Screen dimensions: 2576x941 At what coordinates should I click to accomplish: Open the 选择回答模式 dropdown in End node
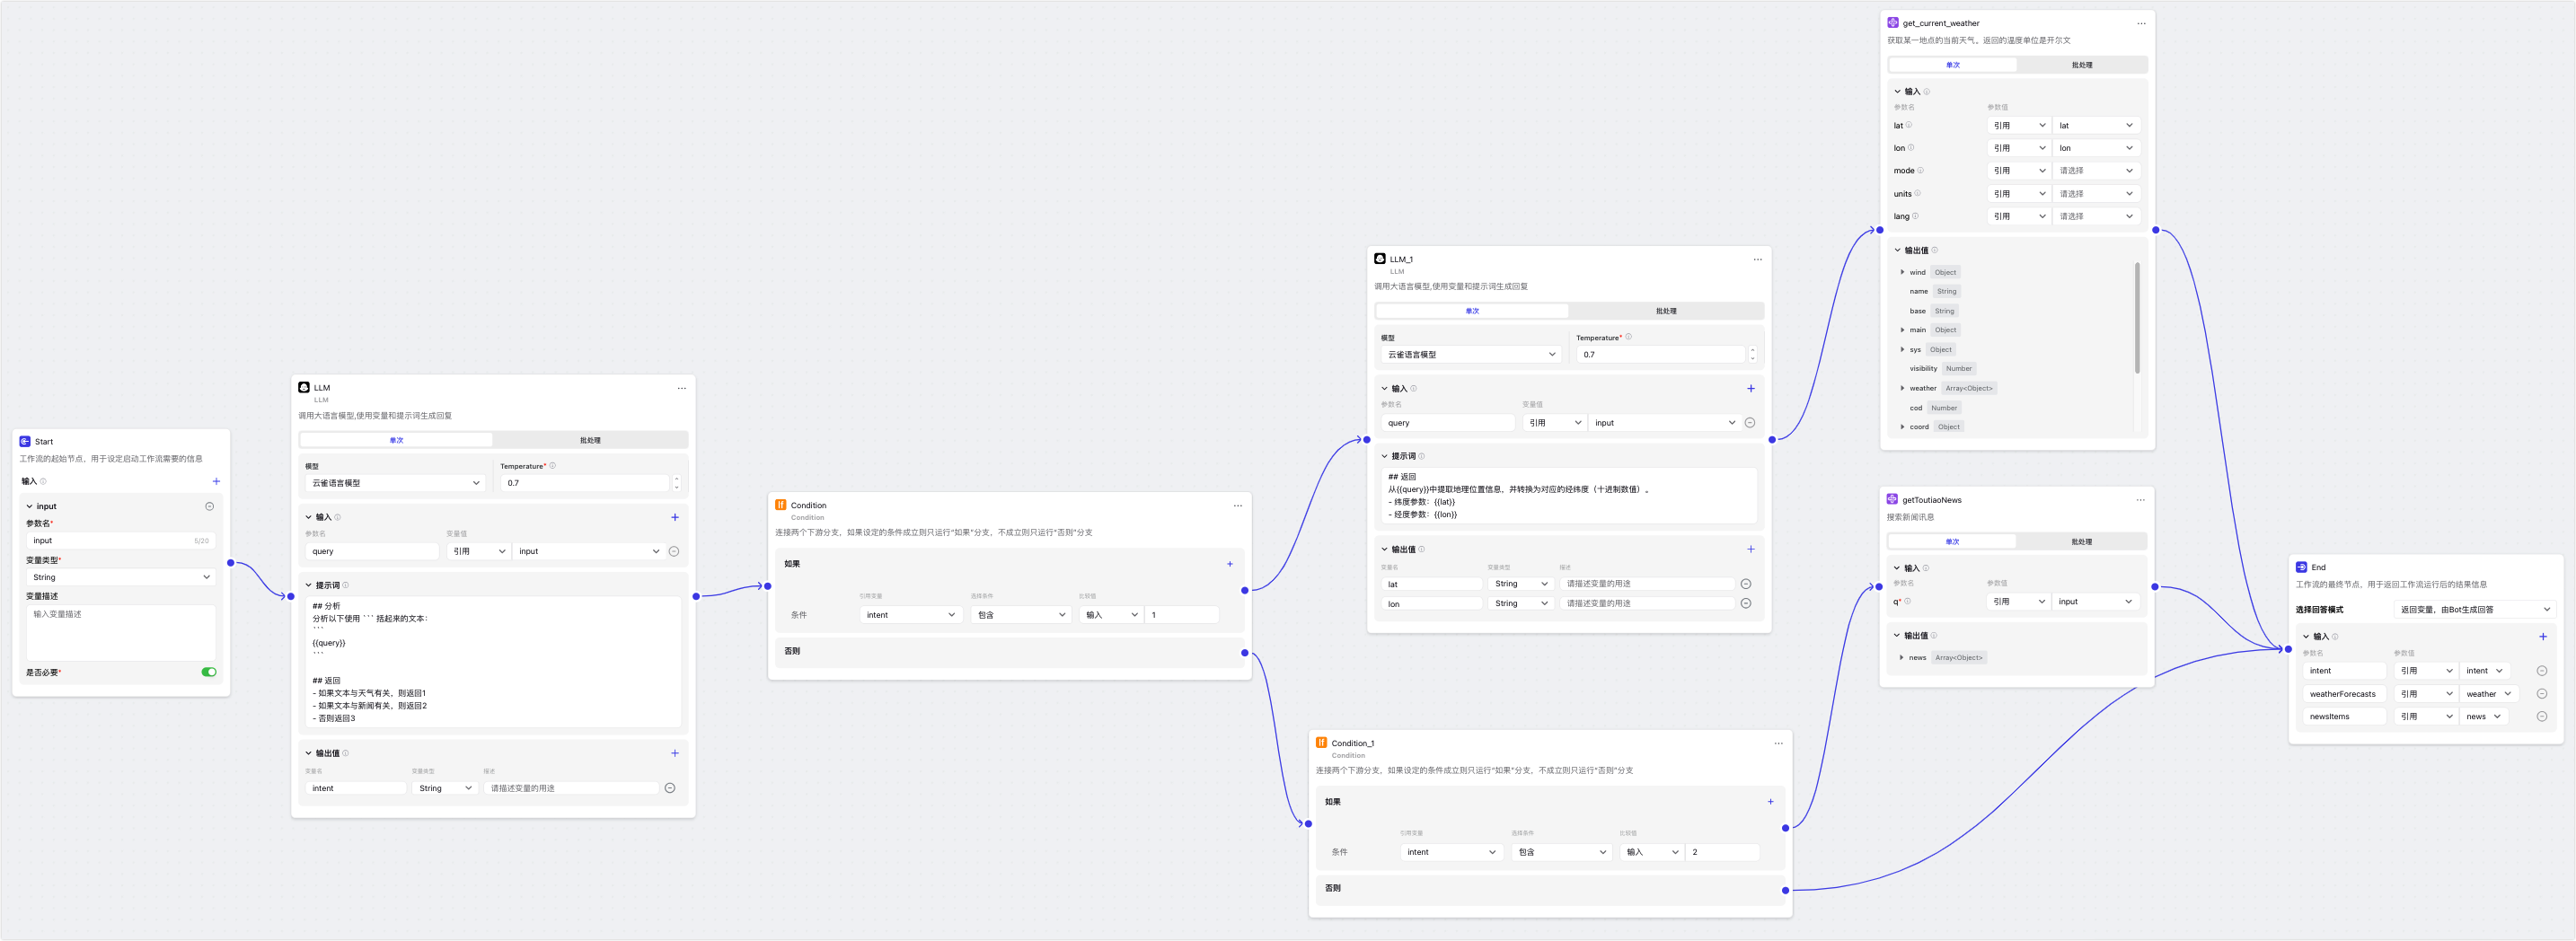point(2475,609)
